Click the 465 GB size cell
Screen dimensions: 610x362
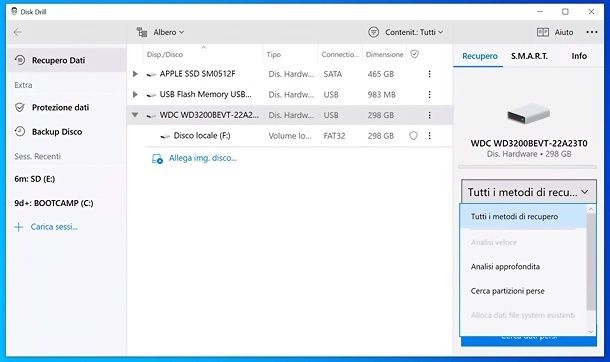pyautogui.click(x=380, y=74)
